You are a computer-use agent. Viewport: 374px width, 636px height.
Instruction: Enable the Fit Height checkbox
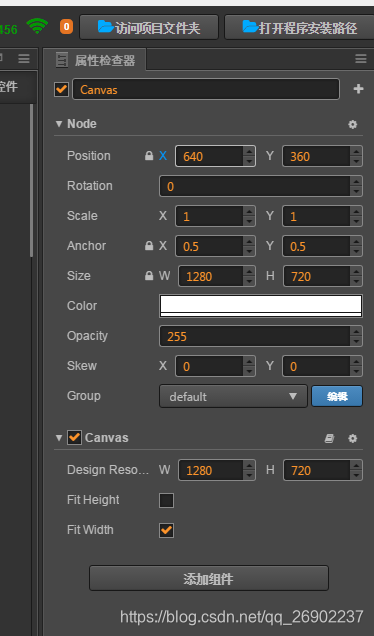(x=166, y=500)
